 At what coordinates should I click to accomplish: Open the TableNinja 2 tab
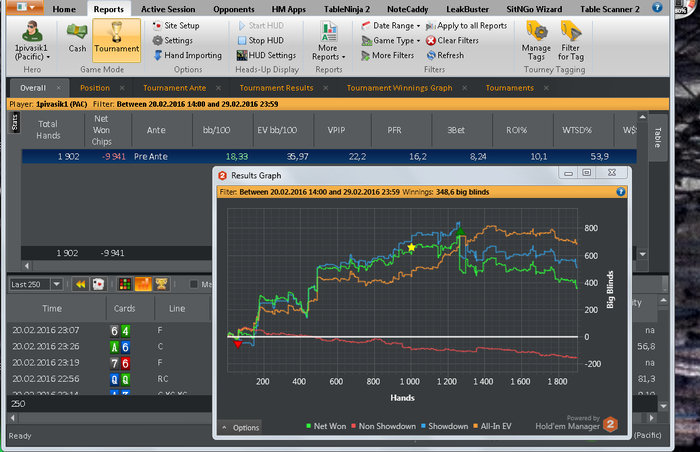(x=347, y=9)
